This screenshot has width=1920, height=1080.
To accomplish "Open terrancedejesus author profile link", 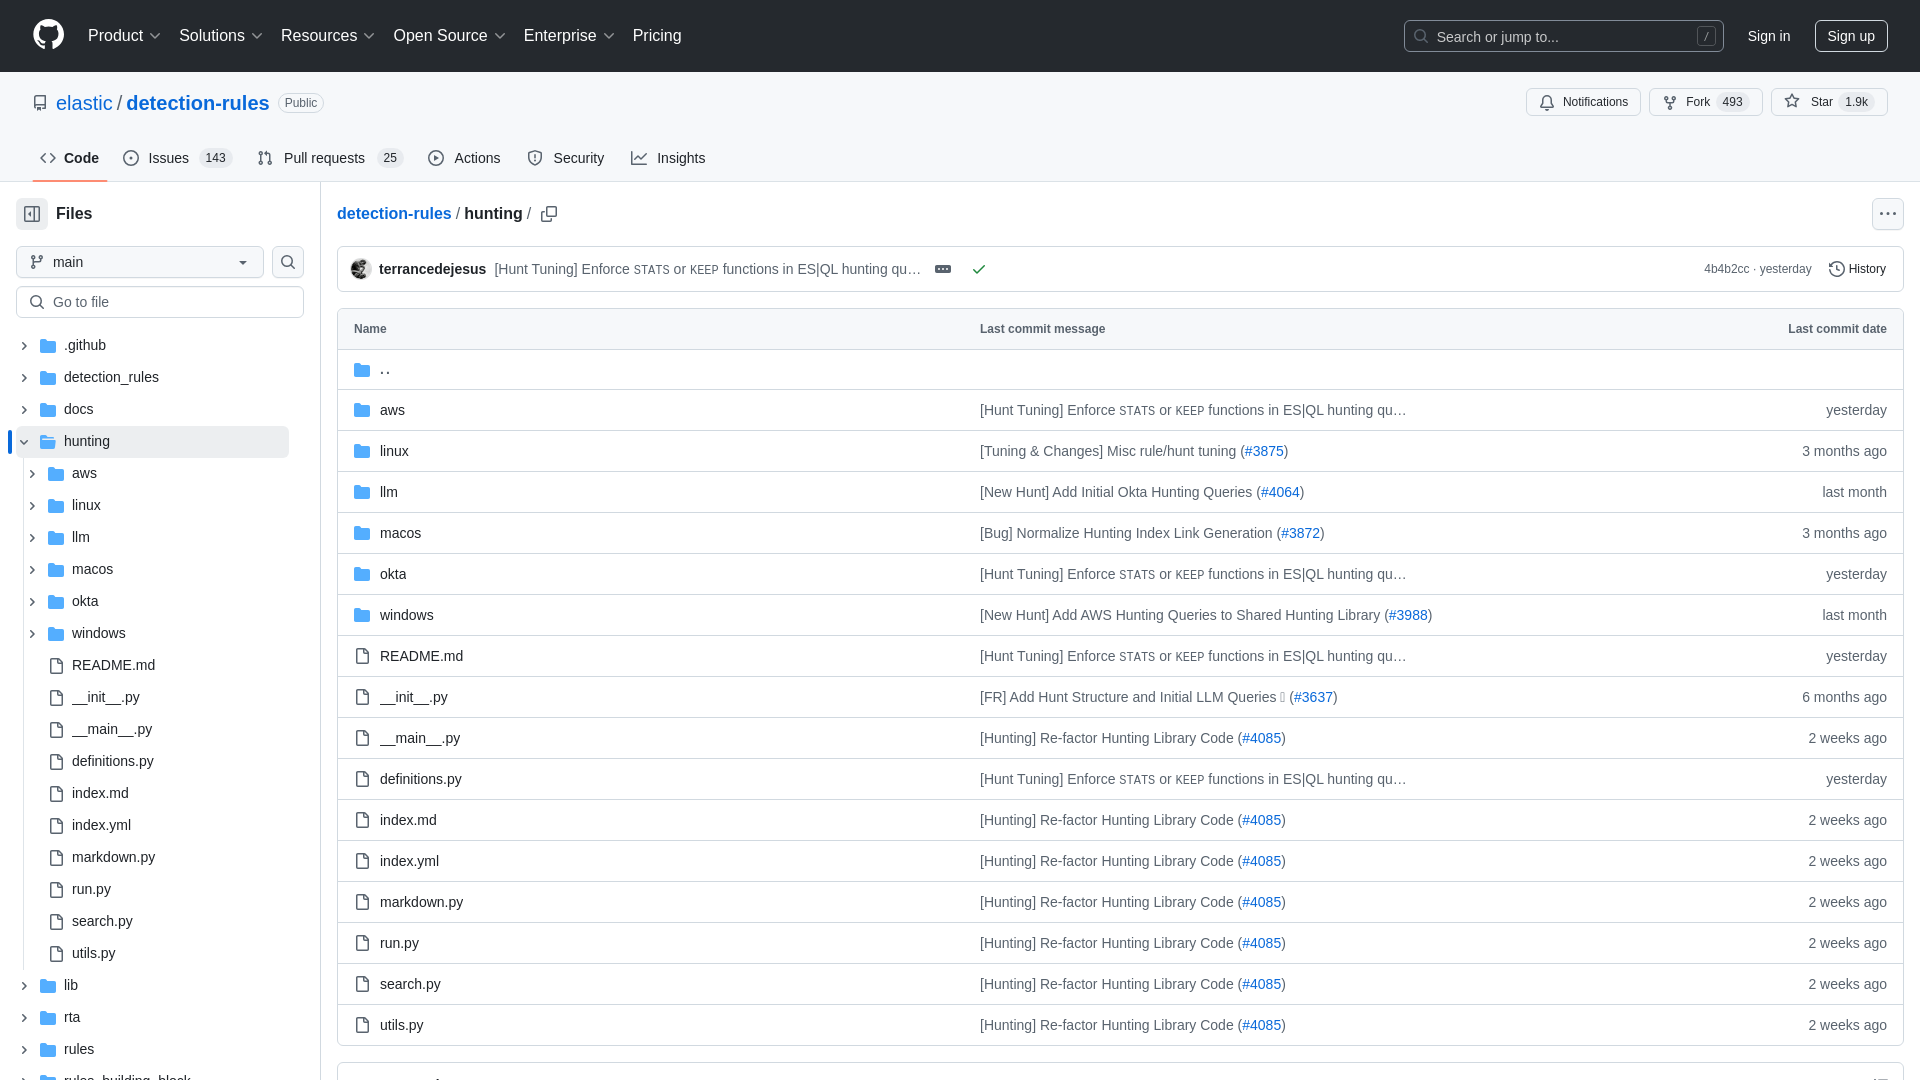I will coord(432,269).
